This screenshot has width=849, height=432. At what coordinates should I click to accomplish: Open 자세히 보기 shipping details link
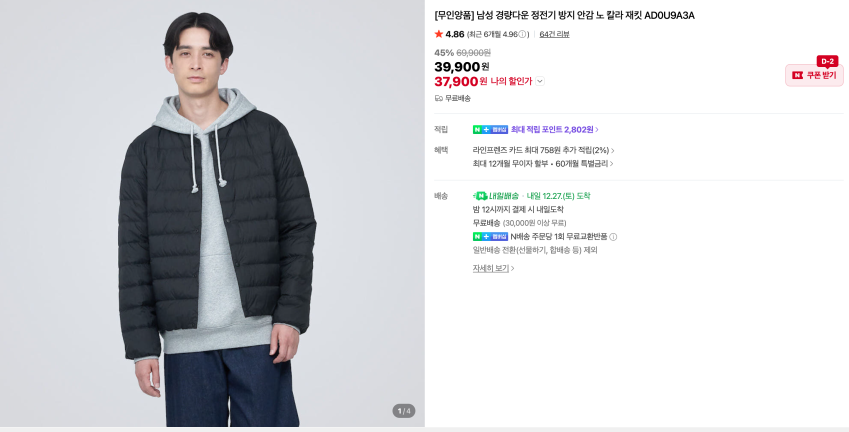click(x=493, y=268)
